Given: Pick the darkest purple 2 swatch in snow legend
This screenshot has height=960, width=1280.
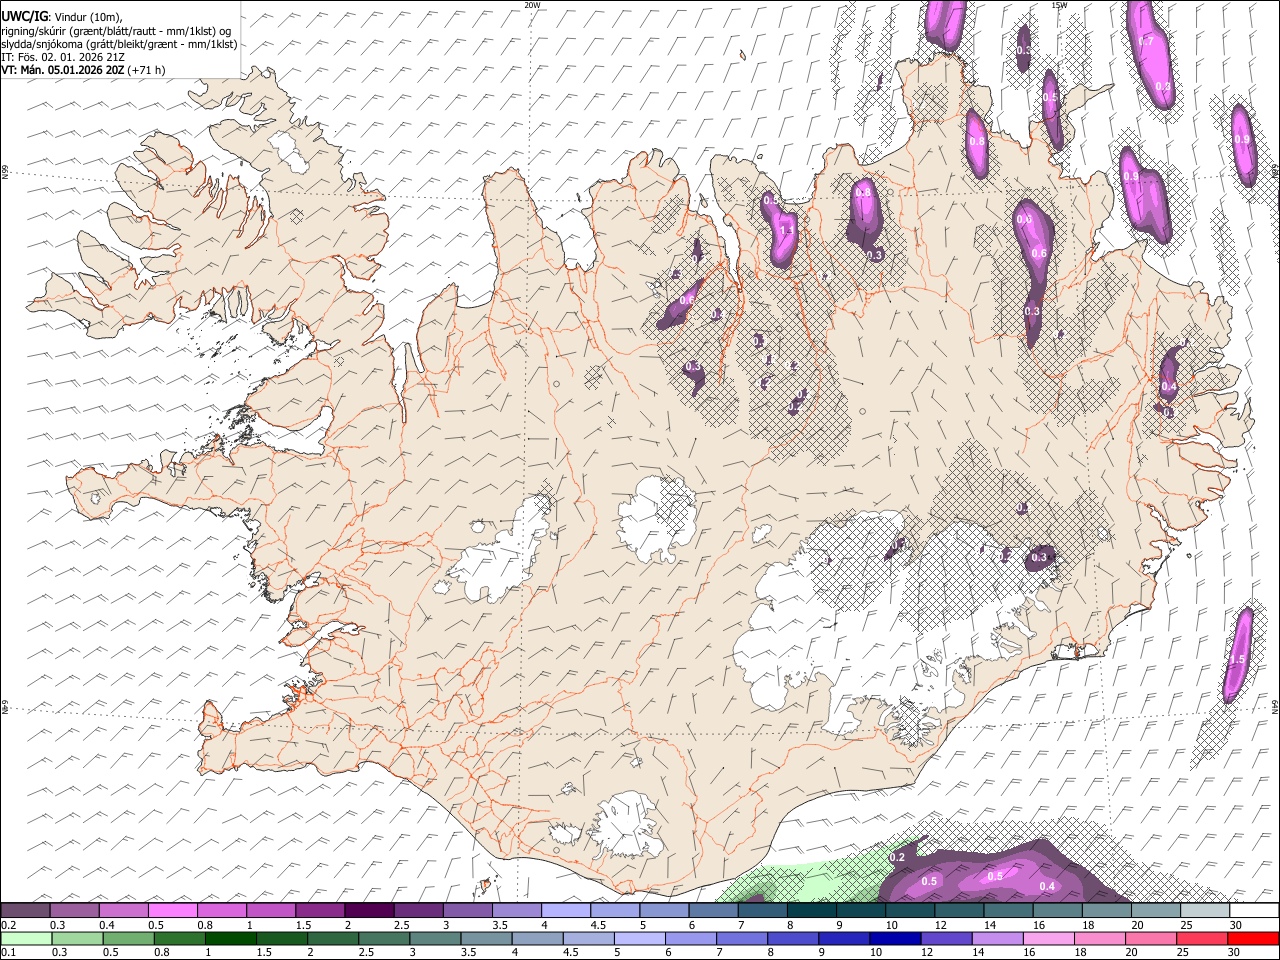Looking at the screenshot, I should (x=369, y=910).
